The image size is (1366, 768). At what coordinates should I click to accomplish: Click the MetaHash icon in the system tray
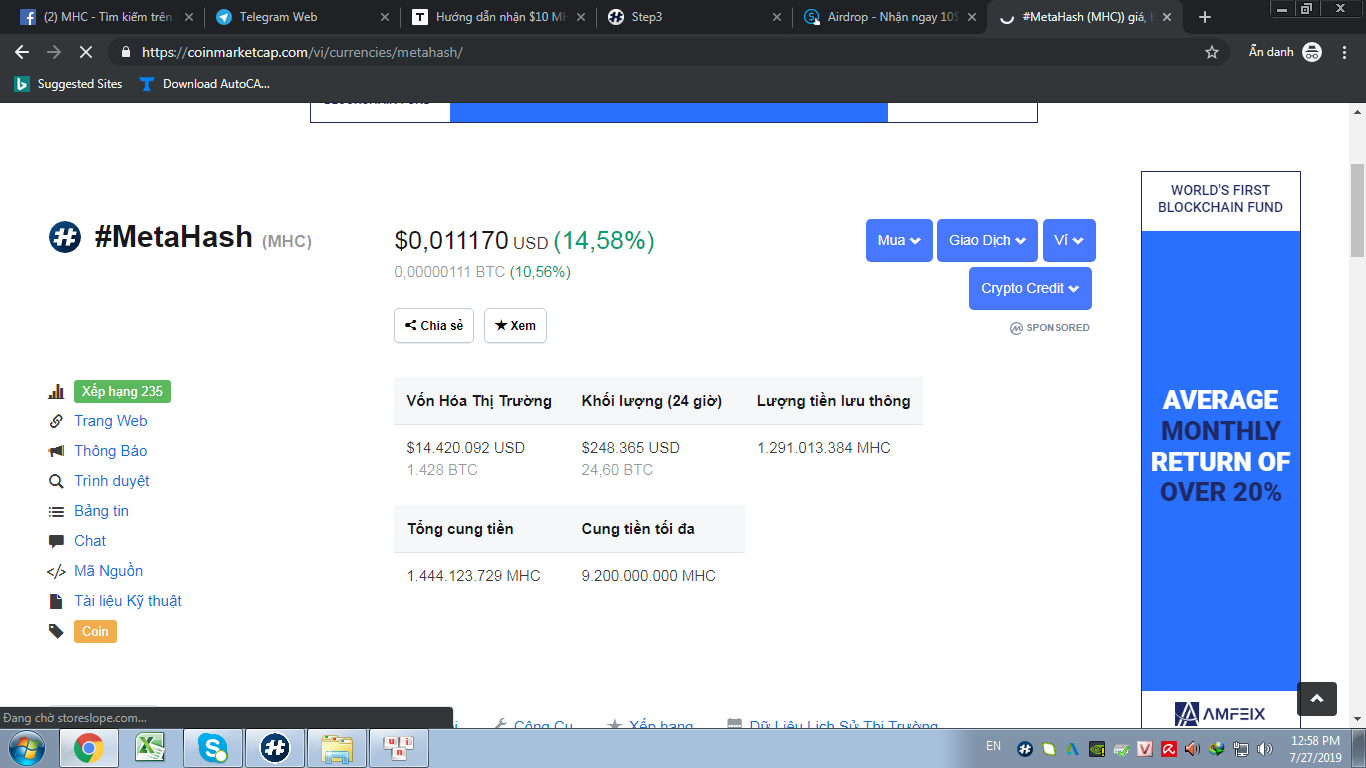pyautogui.click(x=1025, y=748)
